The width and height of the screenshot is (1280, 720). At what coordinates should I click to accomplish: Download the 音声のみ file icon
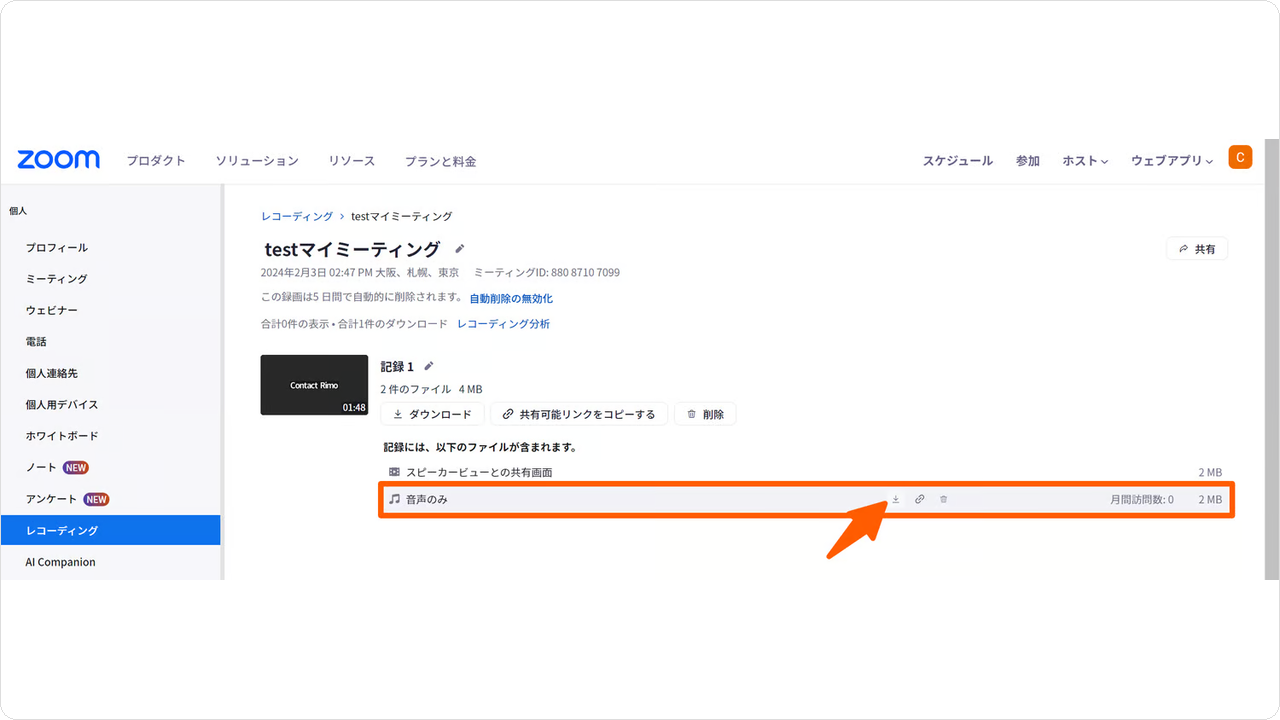tap(896, 499)
